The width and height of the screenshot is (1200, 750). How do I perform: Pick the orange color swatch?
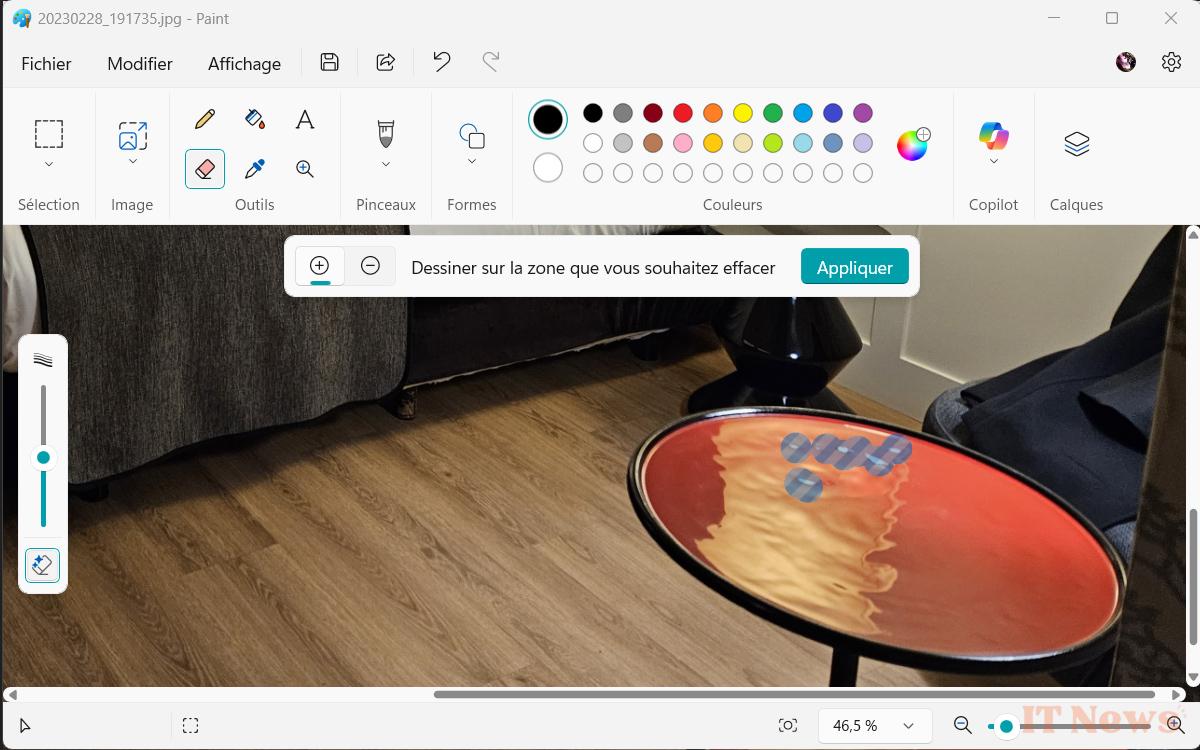(713, 113)
